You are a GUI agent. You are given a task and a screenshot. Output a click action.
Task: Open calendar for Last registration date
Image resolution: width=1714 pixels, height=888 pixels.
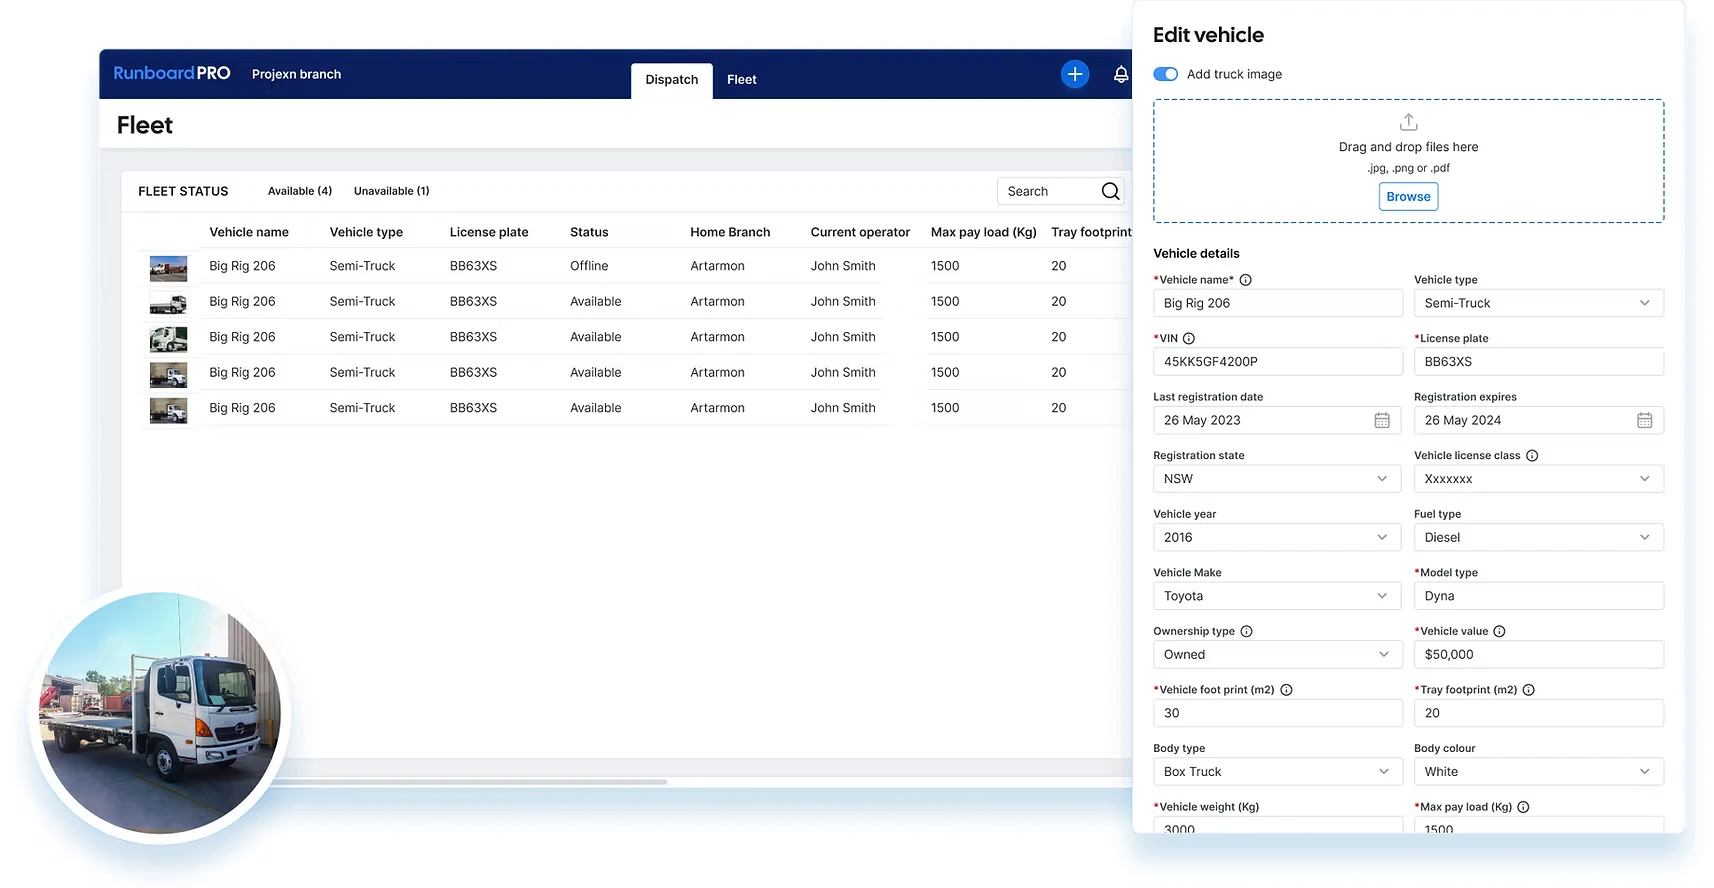(1382, 421)
